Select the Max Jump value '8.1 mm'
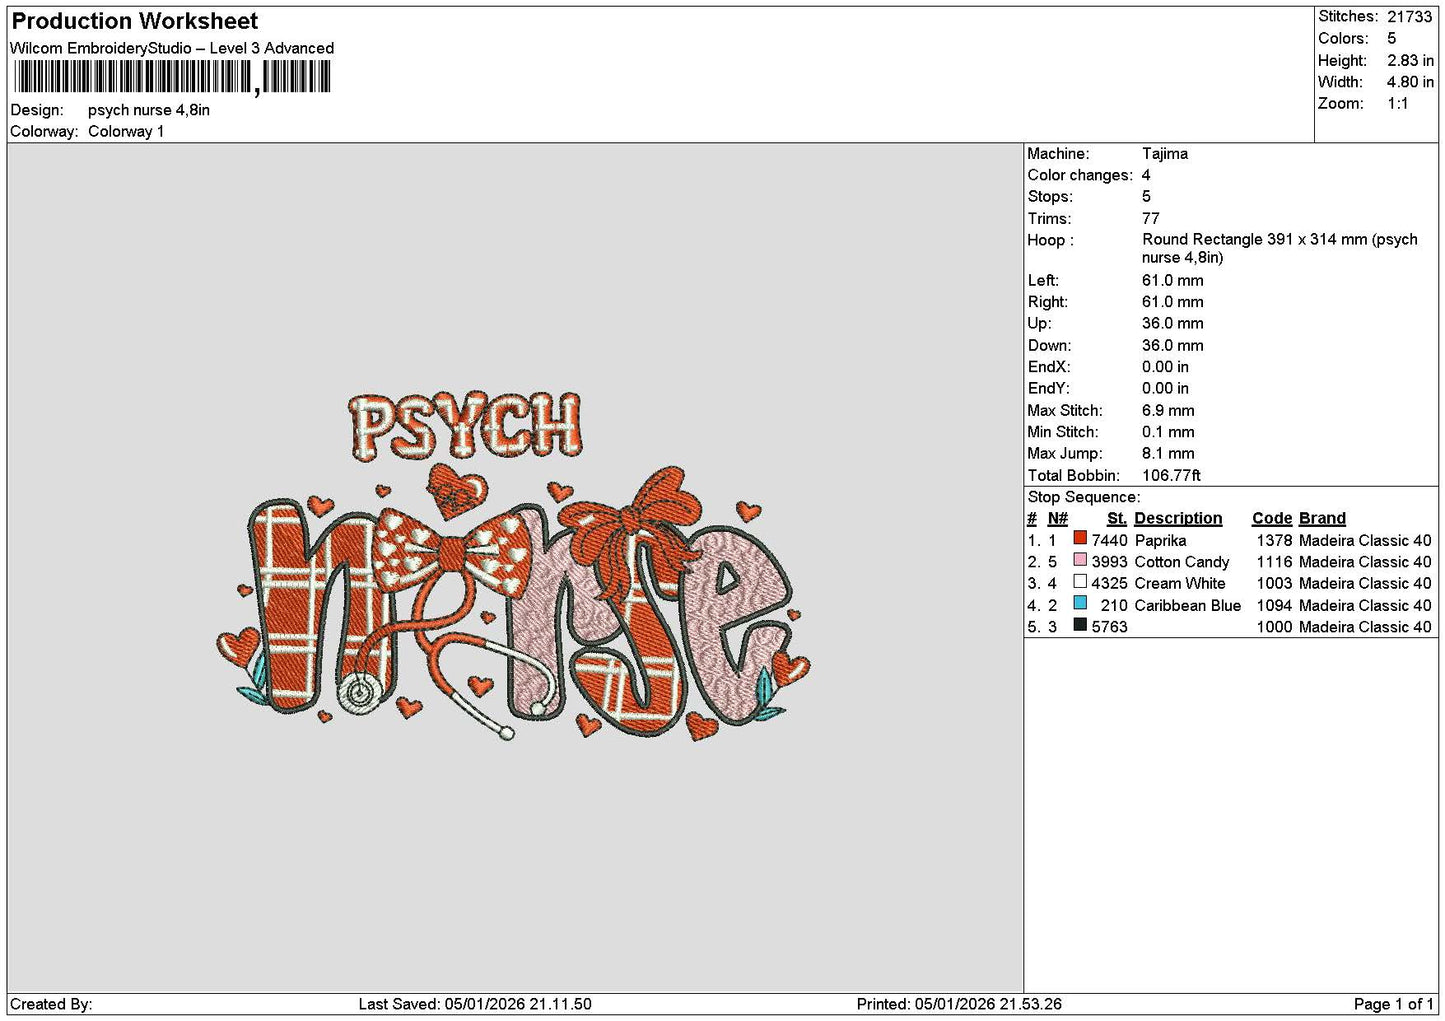 [1168, 453]
